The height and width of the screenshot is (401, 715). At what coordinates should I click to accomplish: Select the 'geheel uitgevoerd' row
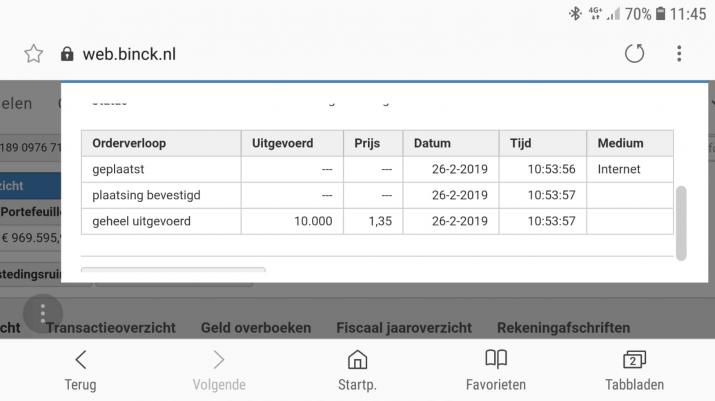click(x=141, y=221)
